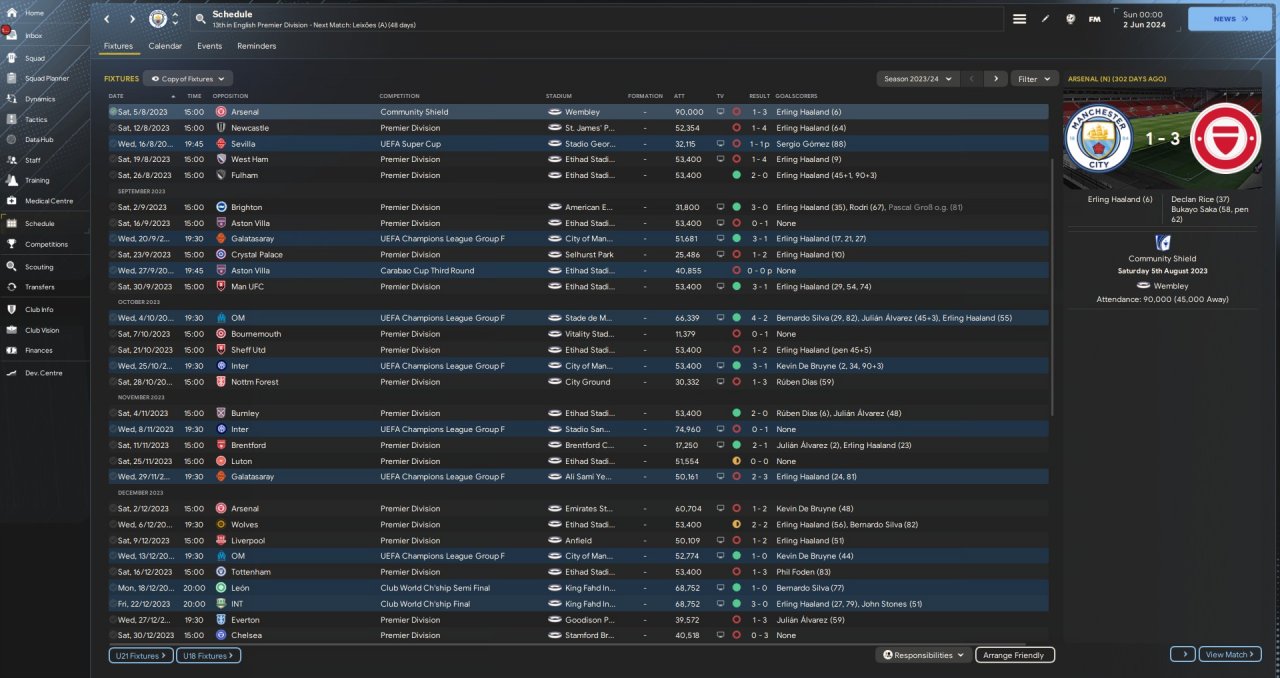The height and width of the screenshot is (678, 1280).
Task: Open Competitions from the sidebar
Action: [44, 244]
